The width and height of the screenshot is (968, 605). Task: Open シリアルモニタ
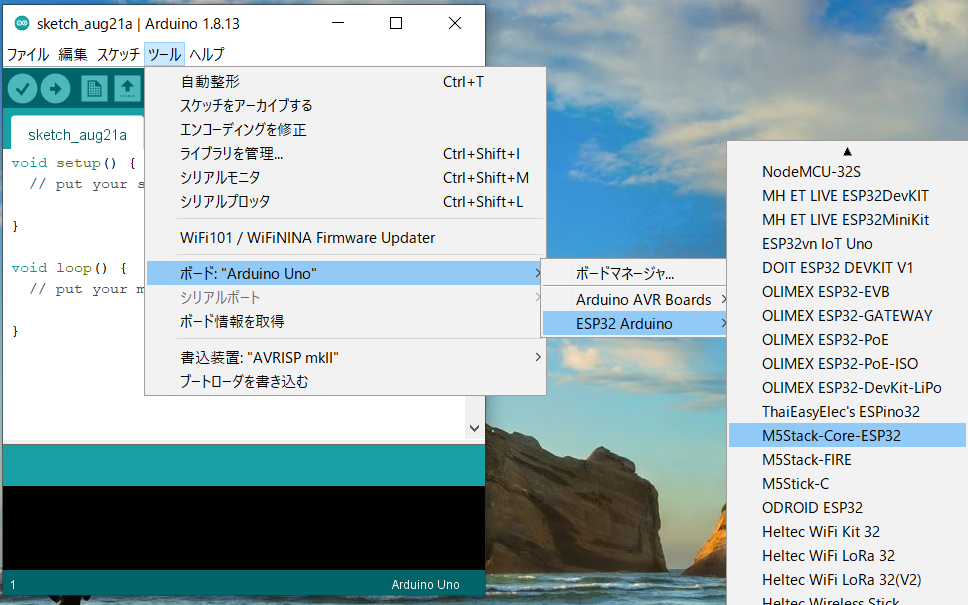[346, 178]
